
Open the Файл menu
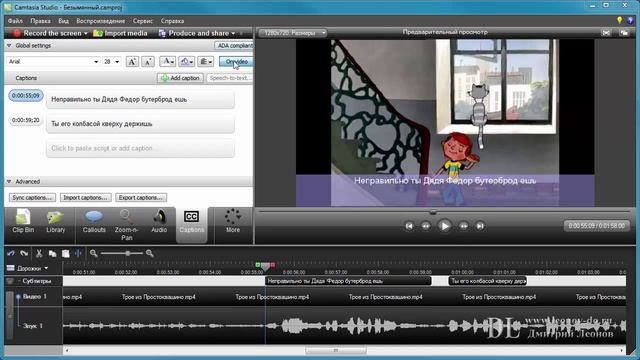tap(15, 21)
